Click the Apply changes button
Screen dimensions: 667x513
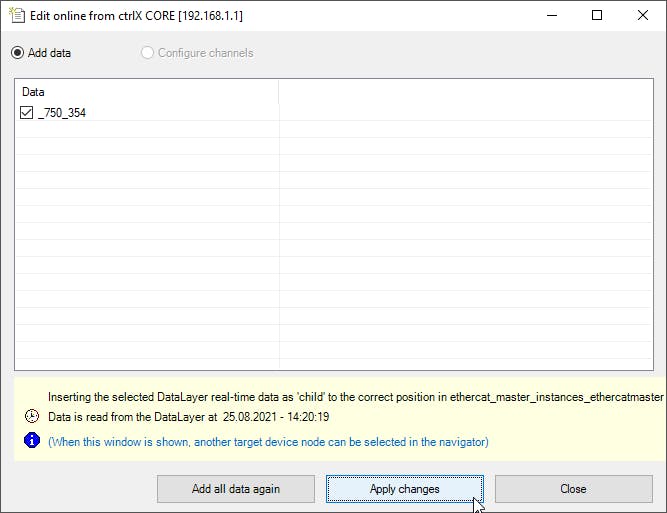[405, 489]
